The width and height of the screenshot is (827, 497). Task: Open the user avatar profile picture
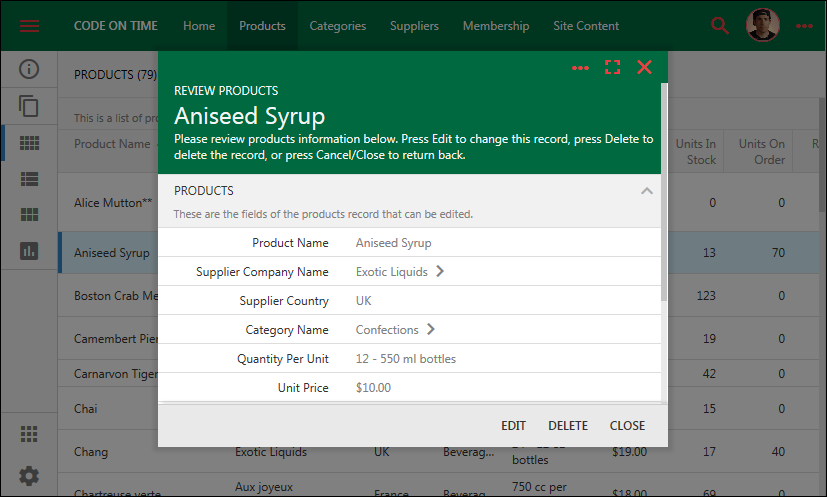click(763, 25)
